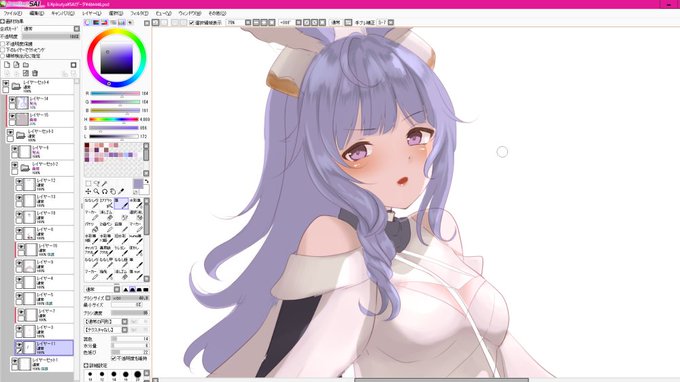
Task: Rotate the canvas counterclockwise button
Action: [307, 23]
